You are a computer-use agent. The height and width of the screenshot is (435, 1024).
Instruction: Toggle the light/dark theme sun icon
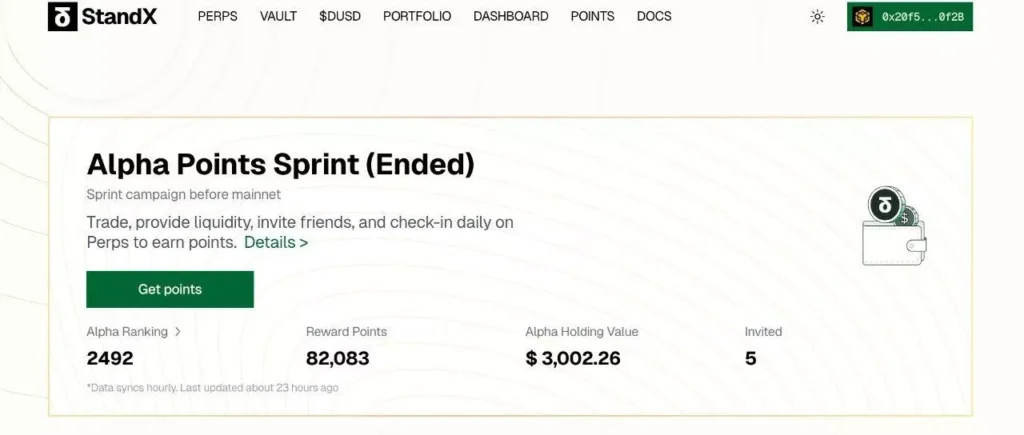point(817,16)
